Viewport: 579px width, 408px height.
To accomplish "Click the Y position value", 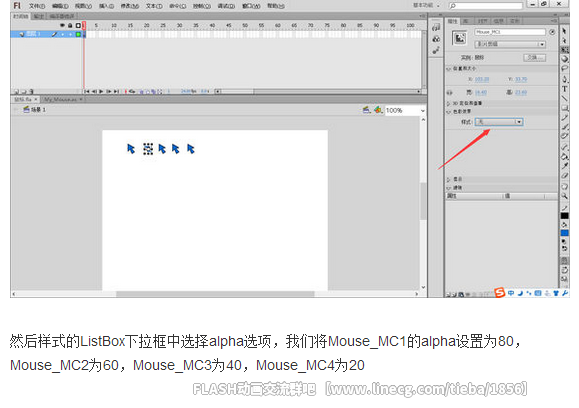I will [521, 79].
